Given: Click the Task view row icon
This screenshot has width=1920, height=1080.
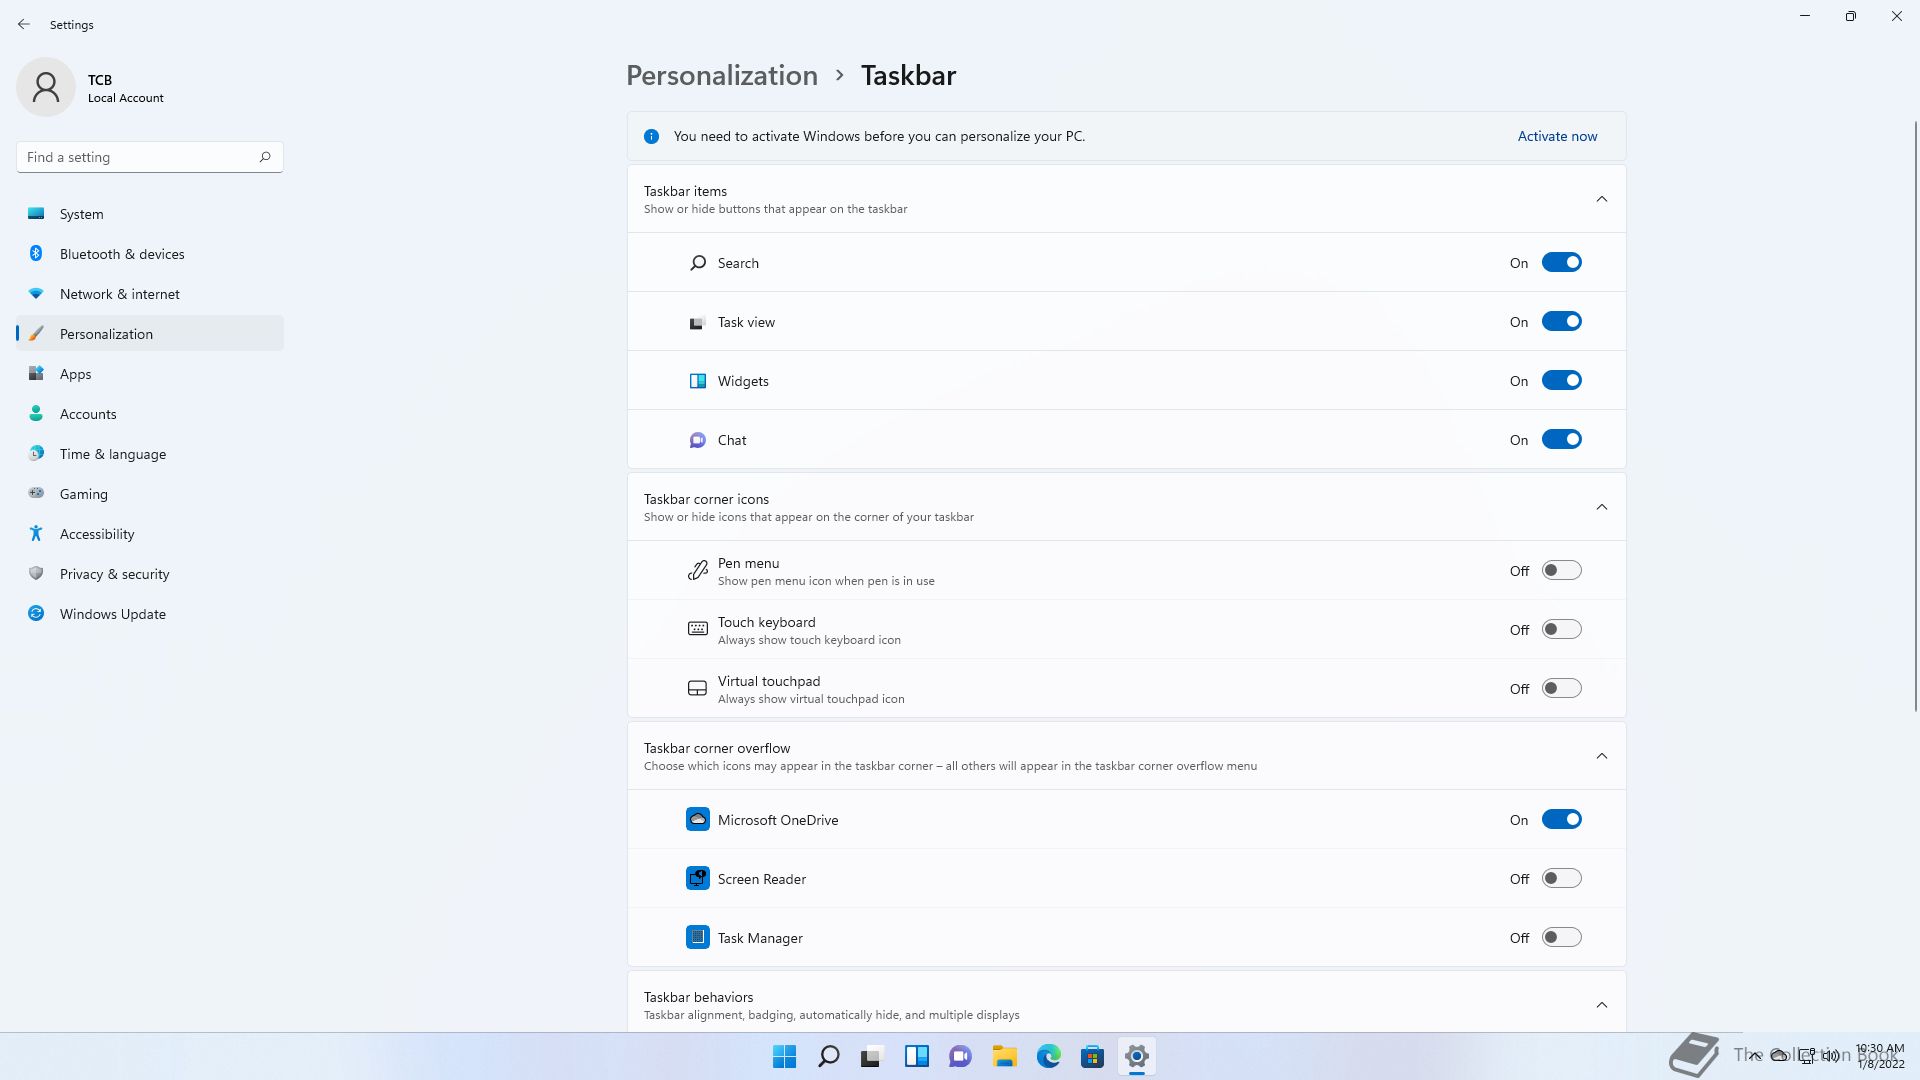Looking at the screenshot, I should [x=697, y=322].
